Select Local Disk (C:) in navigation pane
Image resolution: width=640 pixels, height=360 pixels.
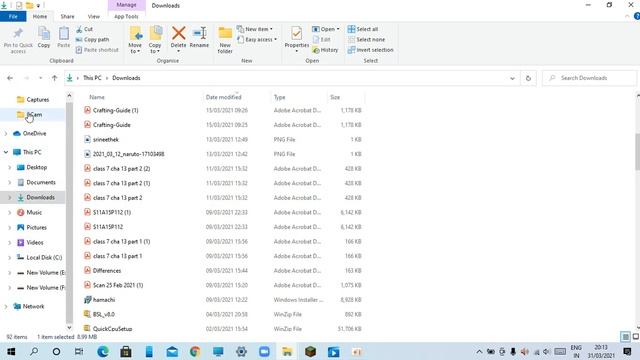pos(44,258)
